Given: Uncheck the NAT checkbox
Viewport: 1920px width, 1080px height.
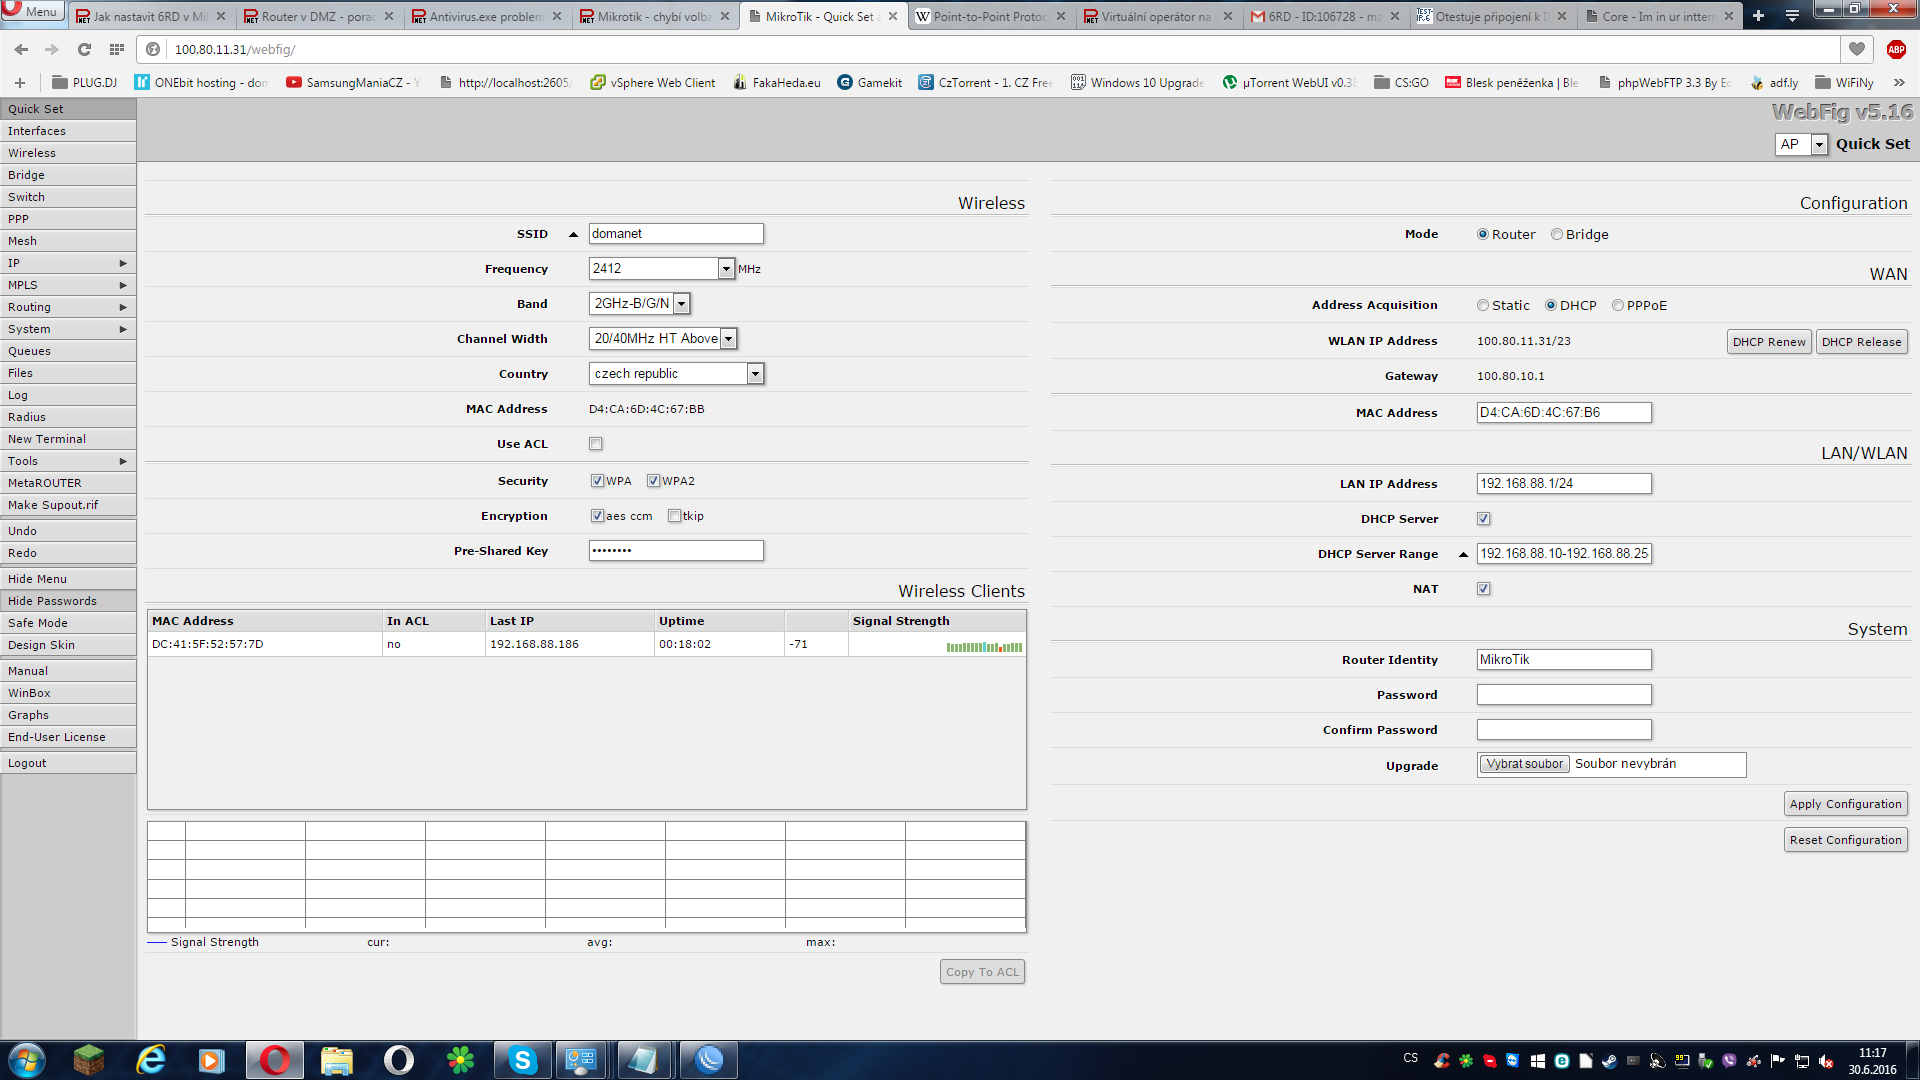Looking at the screenshot, I should point(1484,589).
